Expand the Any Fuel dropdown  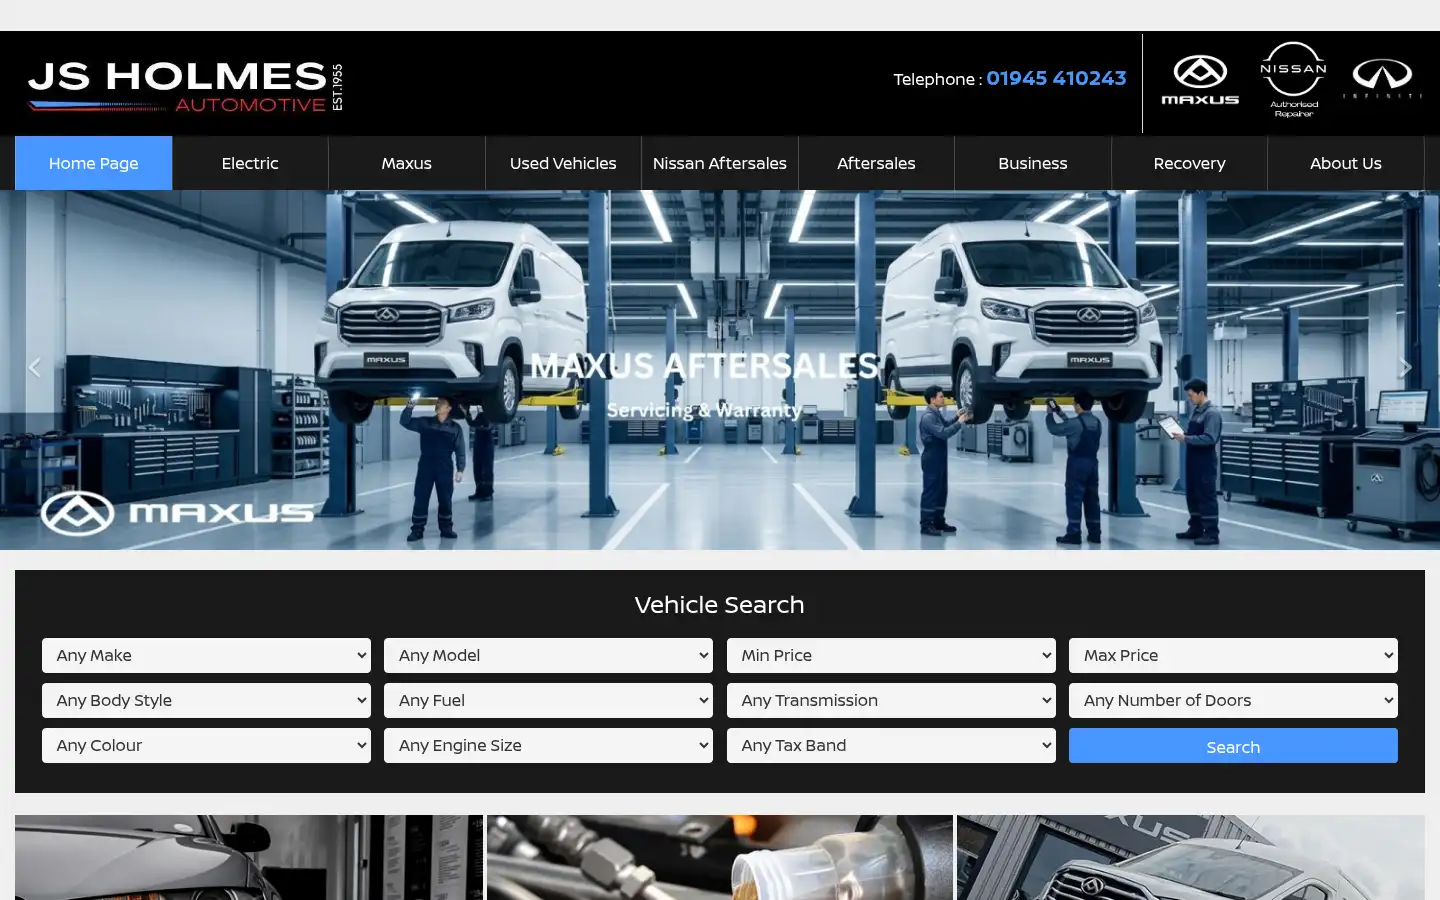coord(548,701)
